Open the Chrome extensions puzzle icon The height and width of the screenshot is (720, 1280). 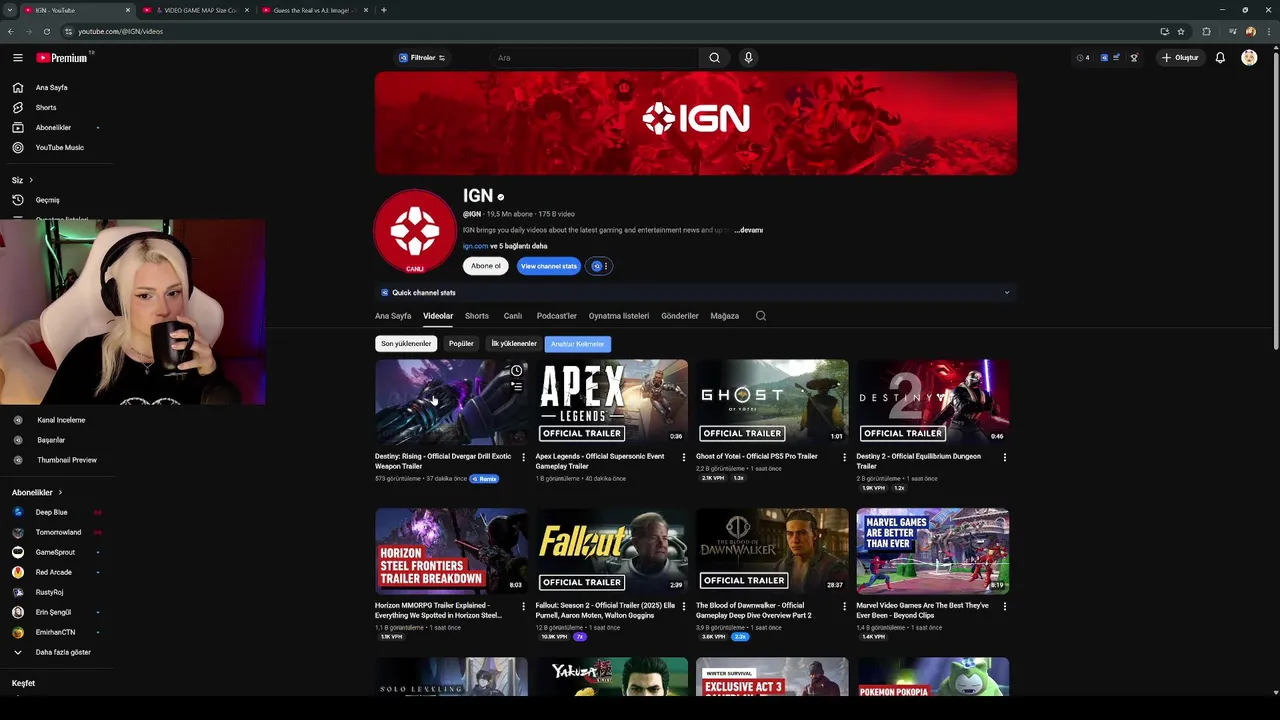click(x=1206, y=31)
